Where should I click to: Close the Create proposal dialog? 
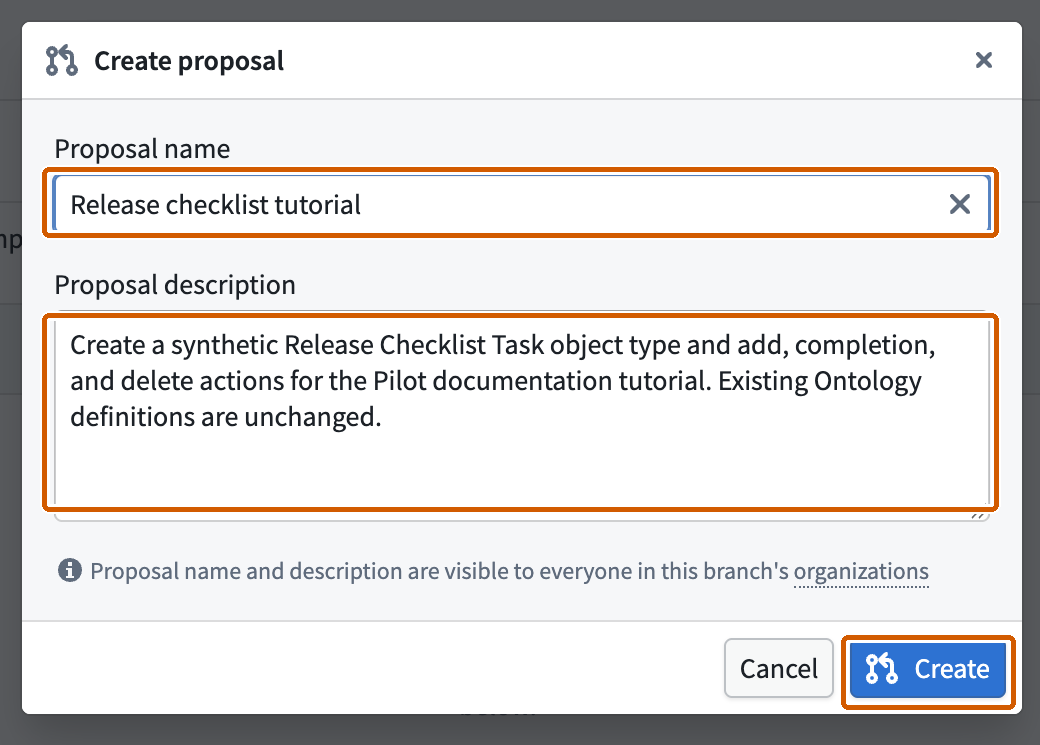(x=984, y=60)
